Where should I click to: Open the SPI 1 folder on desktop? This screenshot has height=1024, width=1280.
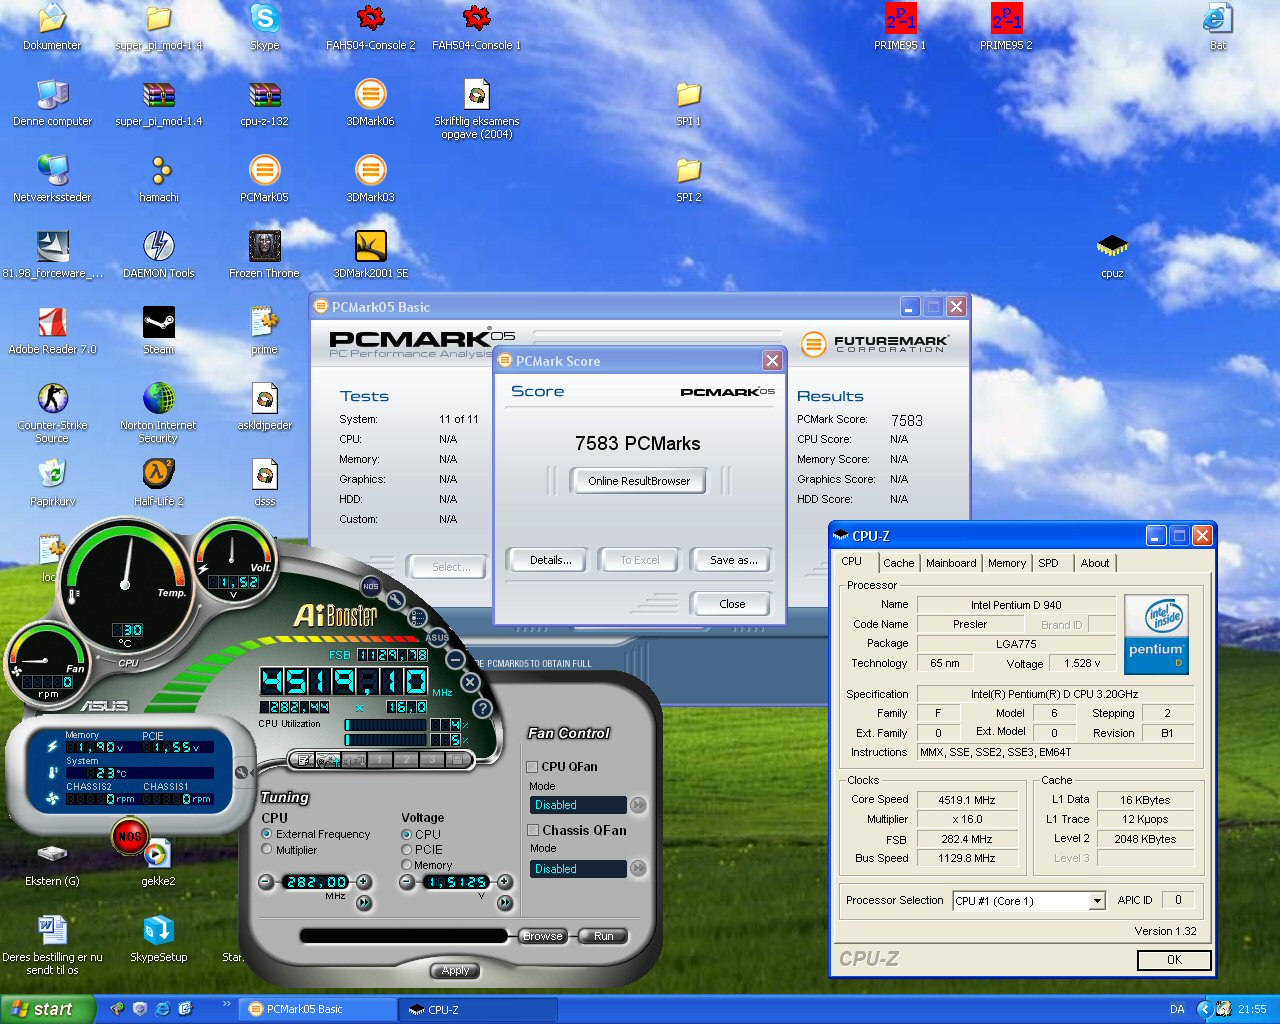tap(688, 103)
